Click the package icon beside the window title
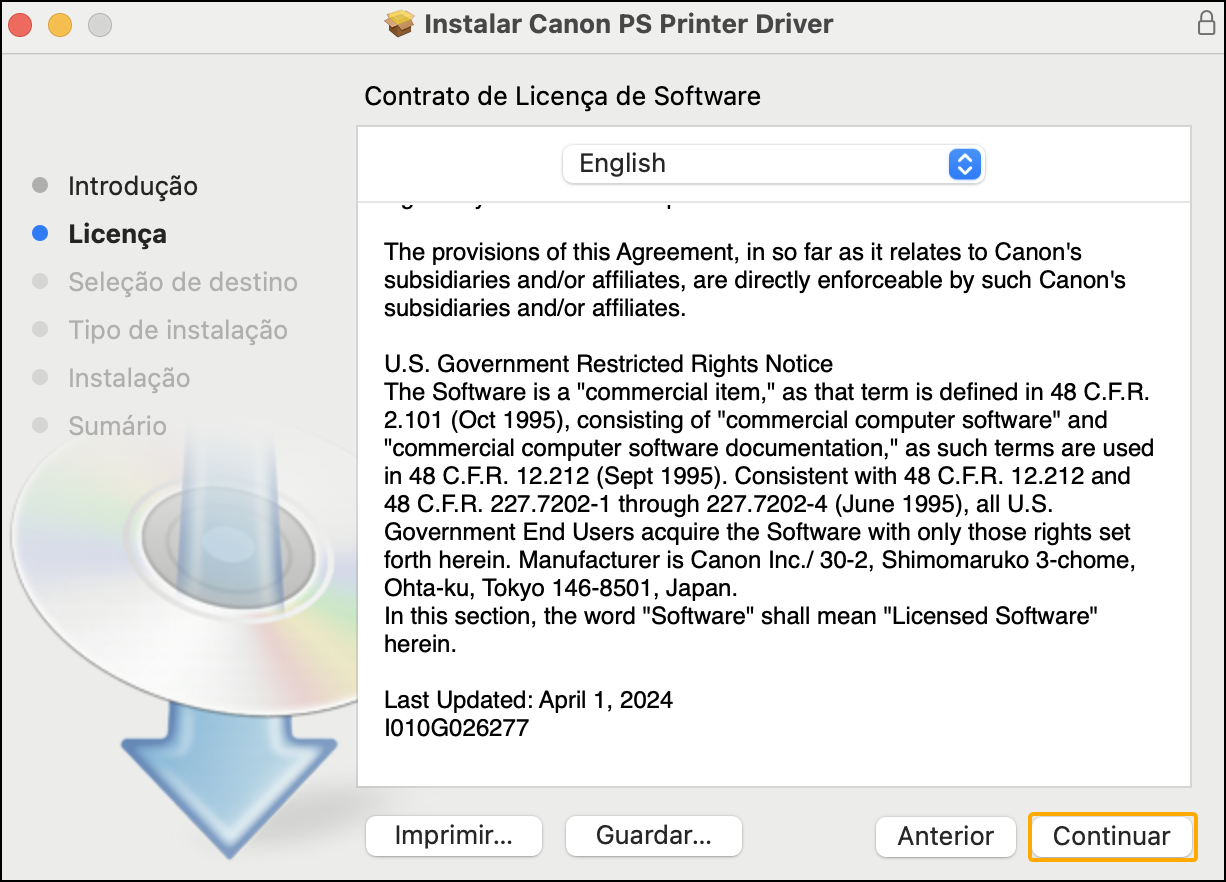1226x882 pixels. 399,24
